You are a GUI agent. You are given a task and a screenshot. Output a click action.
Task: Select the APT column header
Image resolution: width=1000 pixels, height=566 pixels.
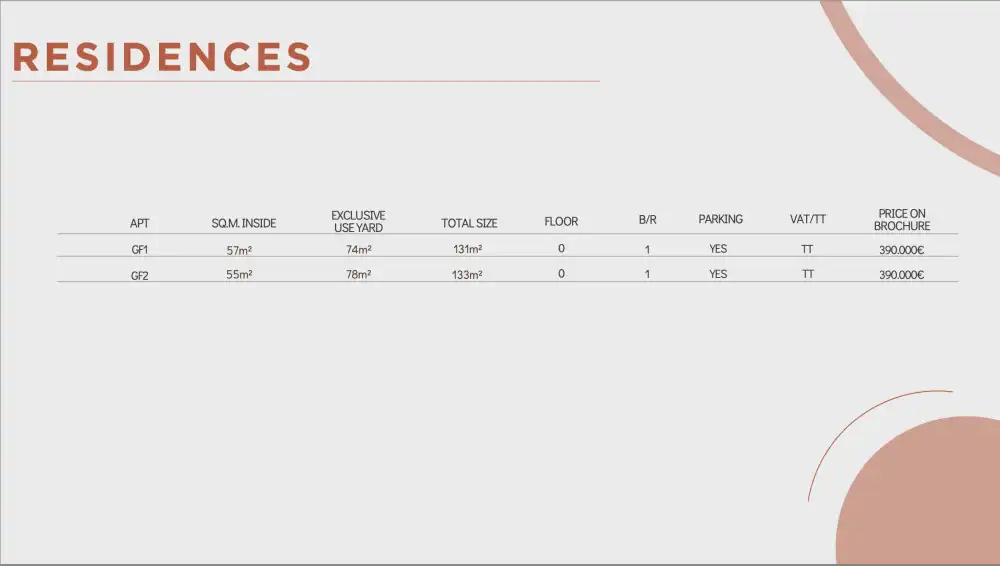[139, 223]
